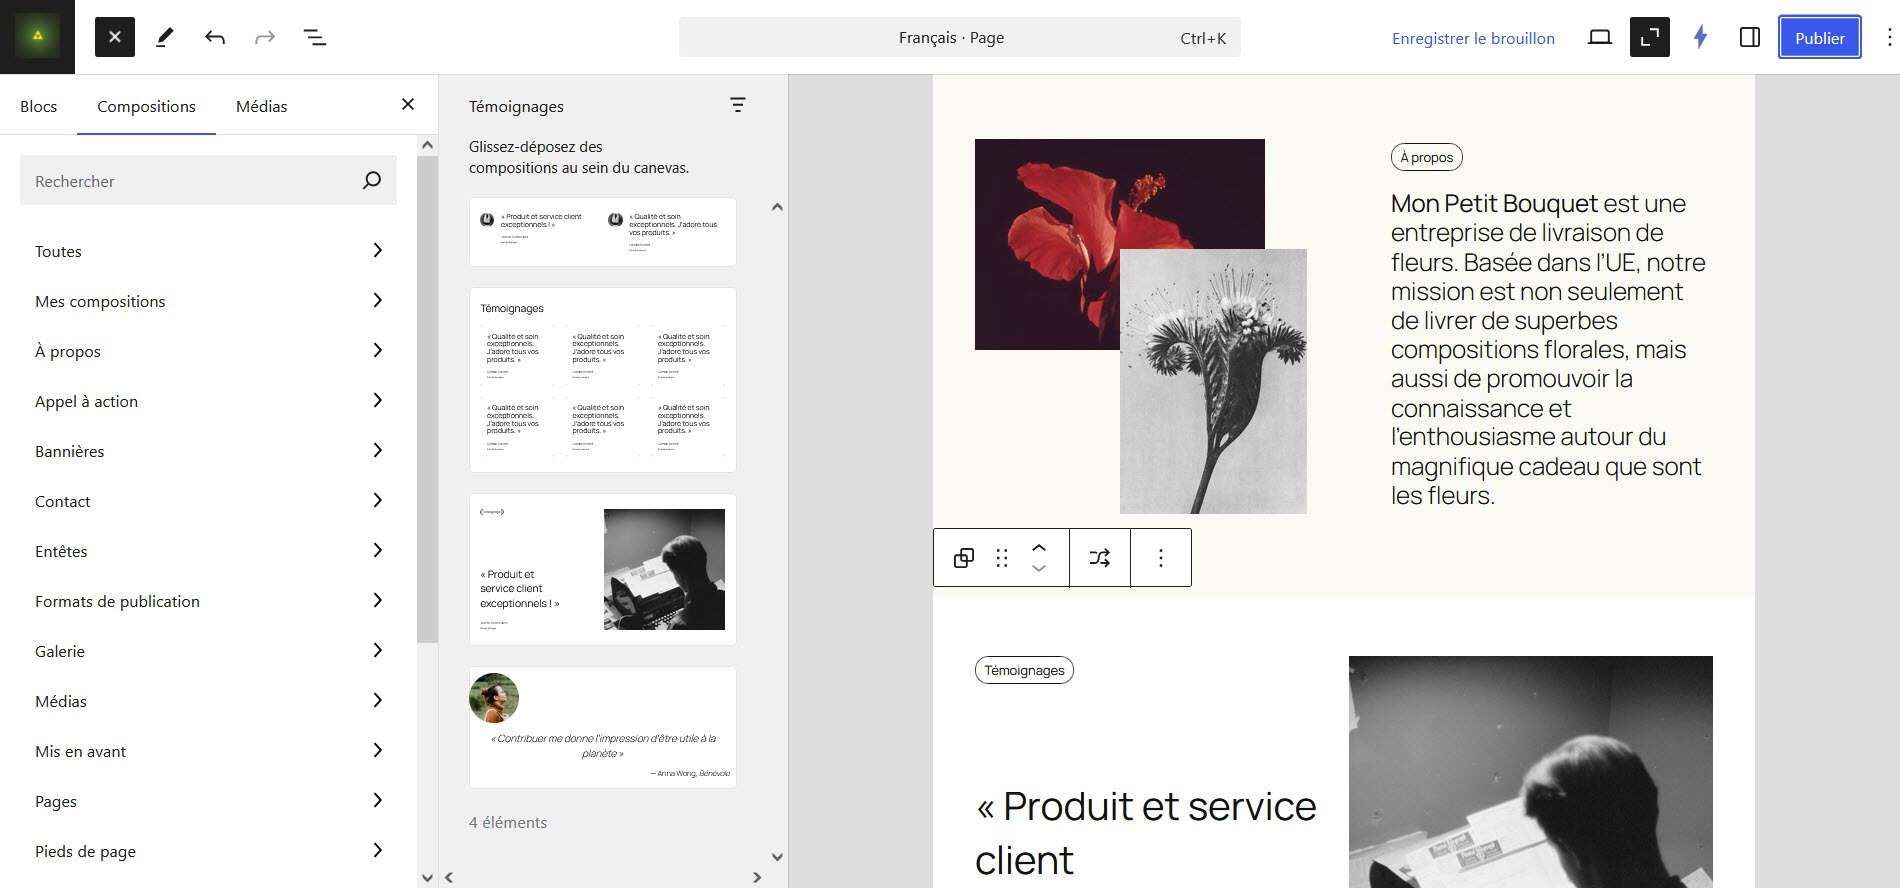Open the Médias pattern category row

pyautogui.click(x=208, y=701)
